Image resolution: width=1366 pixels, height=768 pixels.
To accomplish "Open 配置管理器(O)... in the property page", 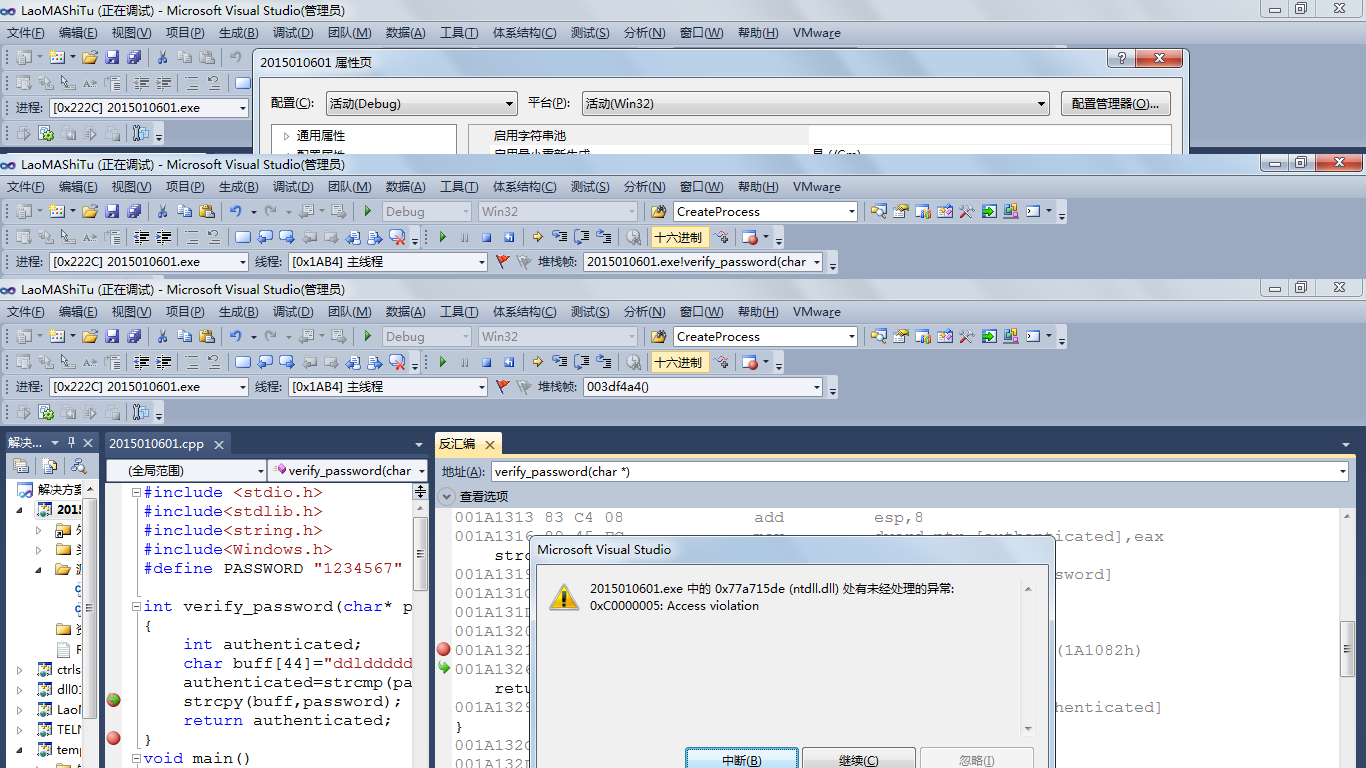I will [1116, 103].
